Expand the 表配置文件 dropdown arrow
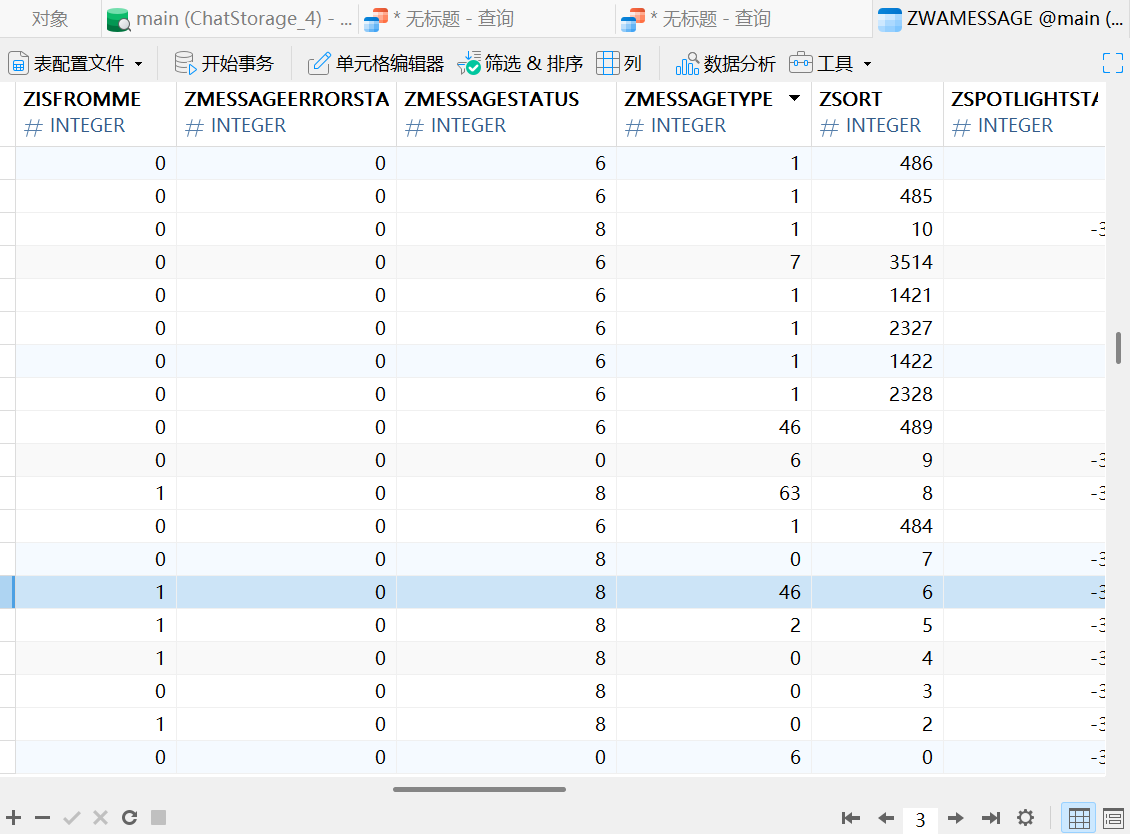 point(138,64)
